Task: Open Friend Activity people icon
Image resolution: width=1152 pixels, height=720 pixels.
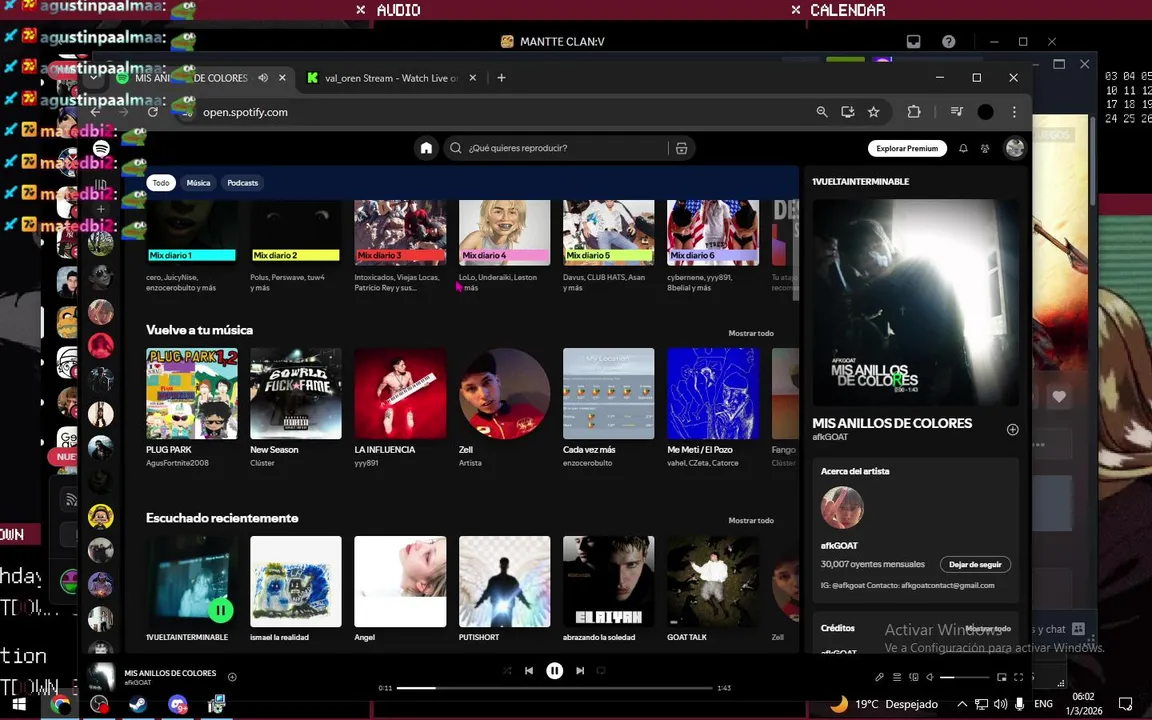Action: (x=985, y=148)
